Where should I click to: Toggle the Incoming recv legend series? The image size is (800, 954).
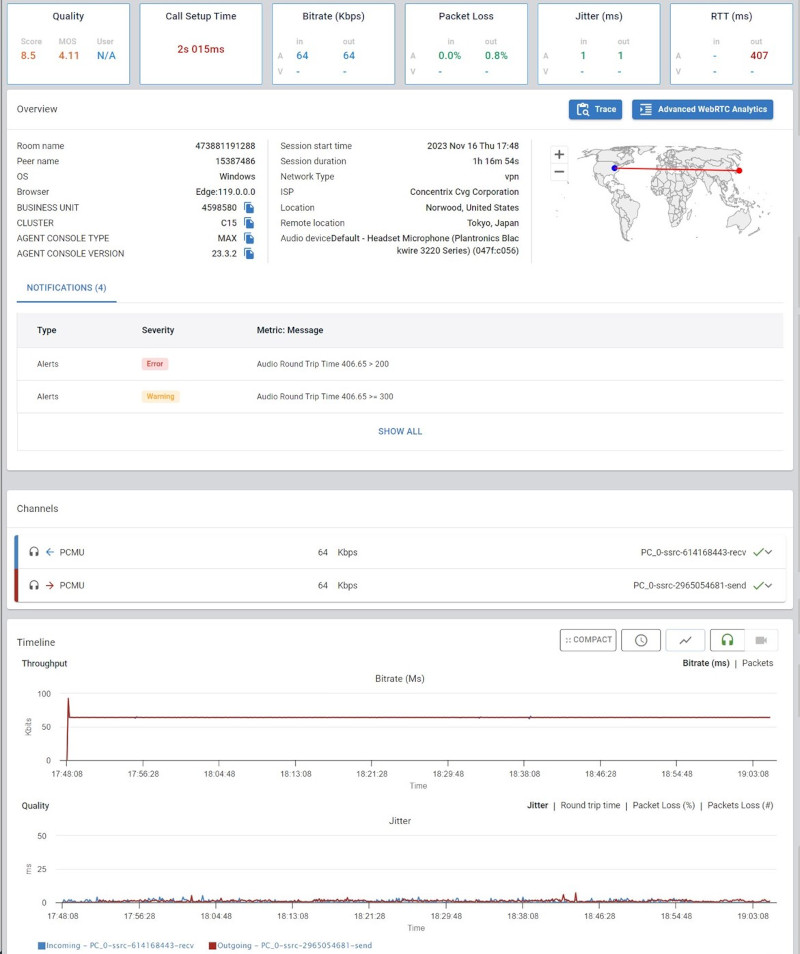click(116, 945)
